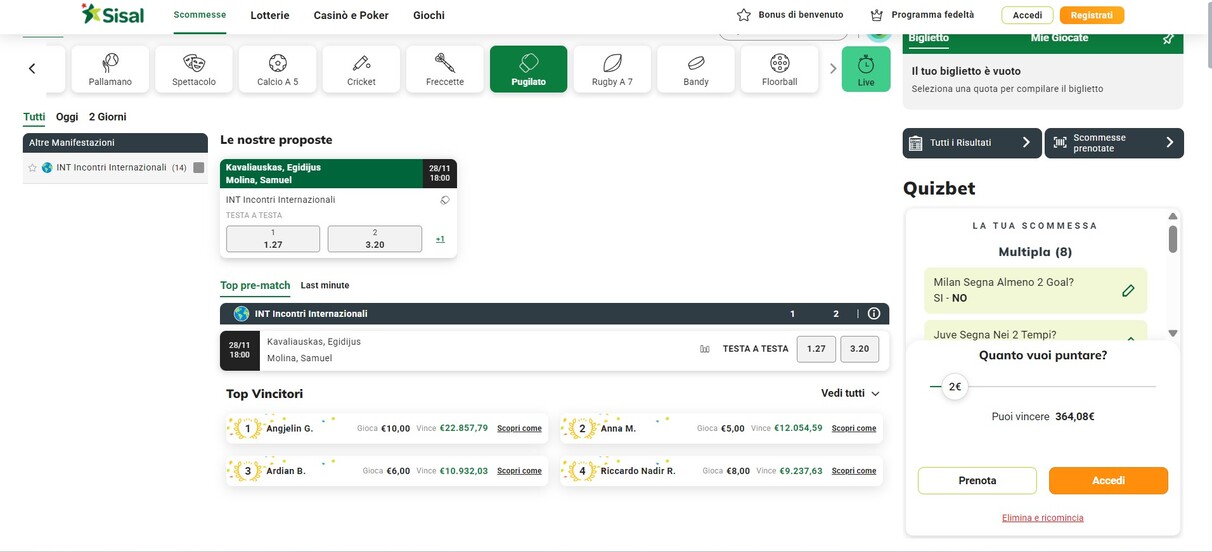Click the globe icon in INT Incontri header
1212x552 pixels.
(x=241, y=313)
